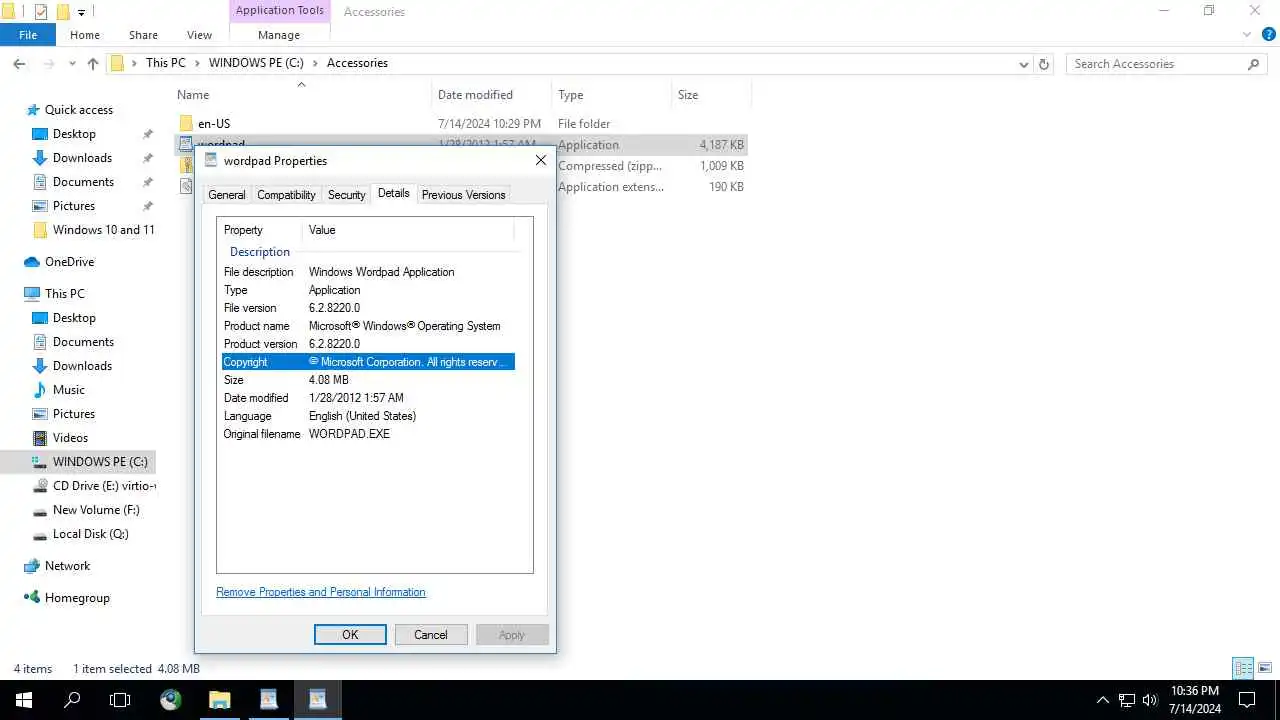Image resolution: width=1280 pixels, height=720 pixels.
Task: Open pinned Desktop under Quick access
Action: [x=74, y=134]
